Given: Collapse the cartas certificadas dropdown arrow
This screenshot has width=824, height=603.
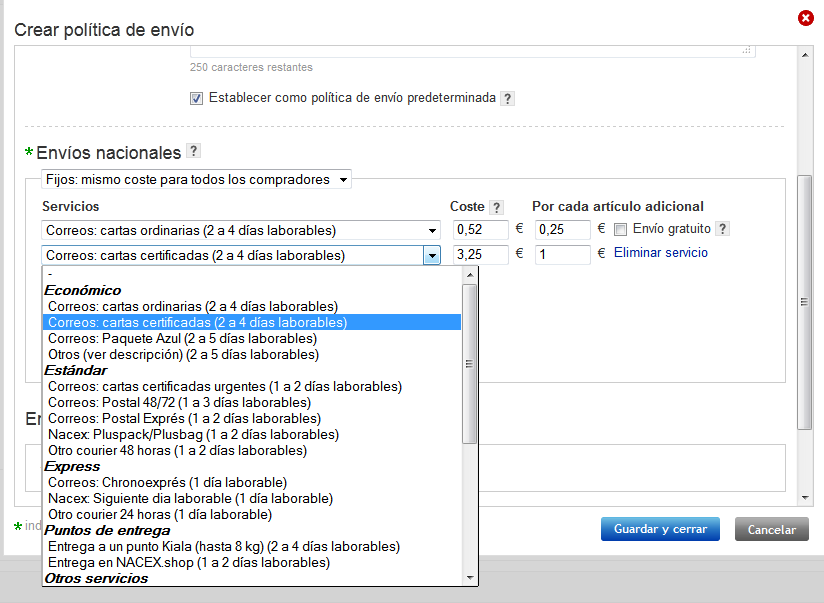Looking at the screenshot, I should (x=432, y=255).
